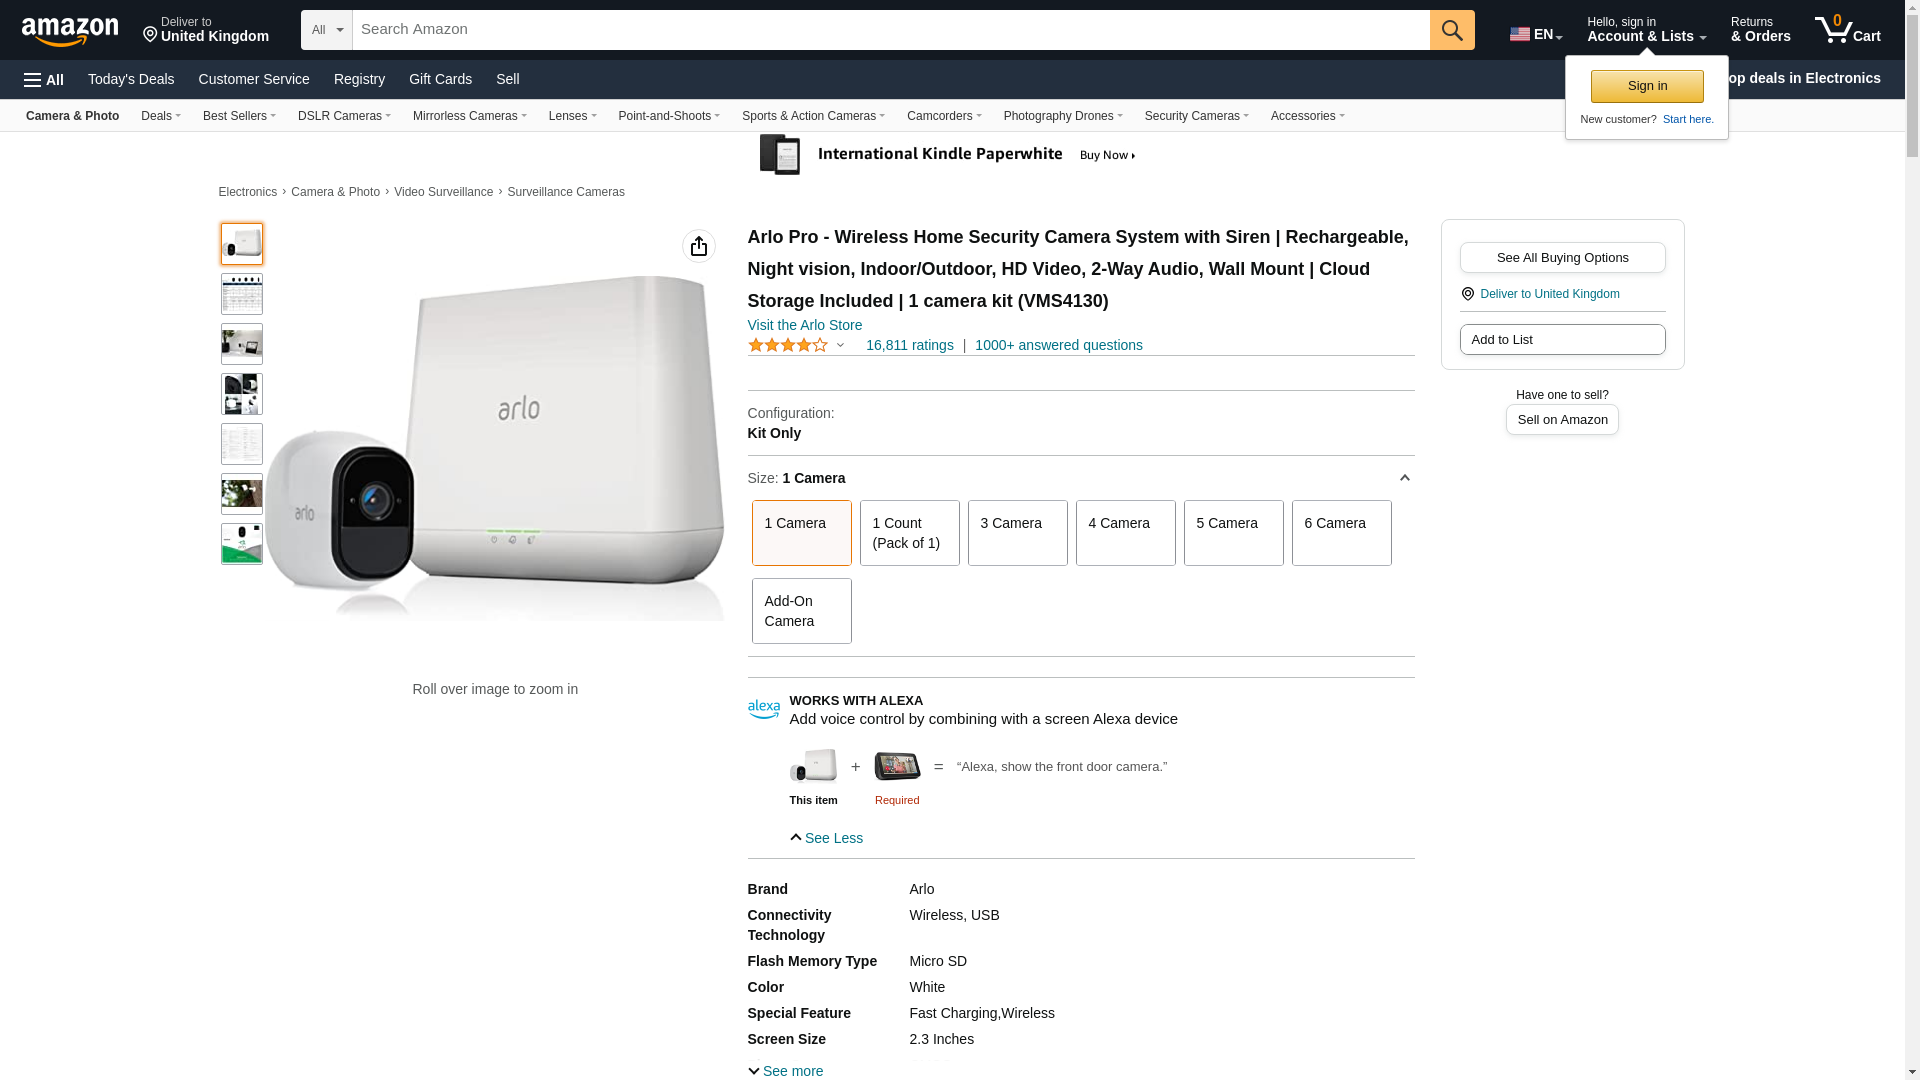This screenshot has width=1920, height=1080.
Task: Select the second product thumbnail image
Action: [242, 294]
